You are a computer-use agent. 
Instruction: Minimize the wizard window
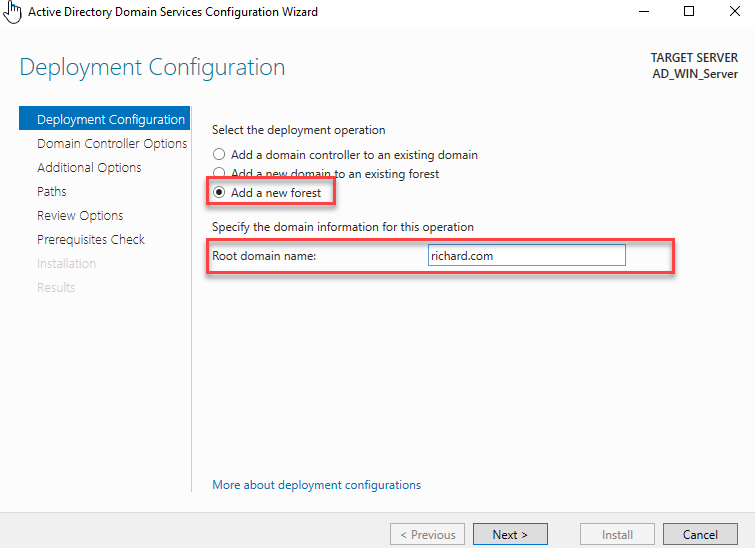[644, 12]
